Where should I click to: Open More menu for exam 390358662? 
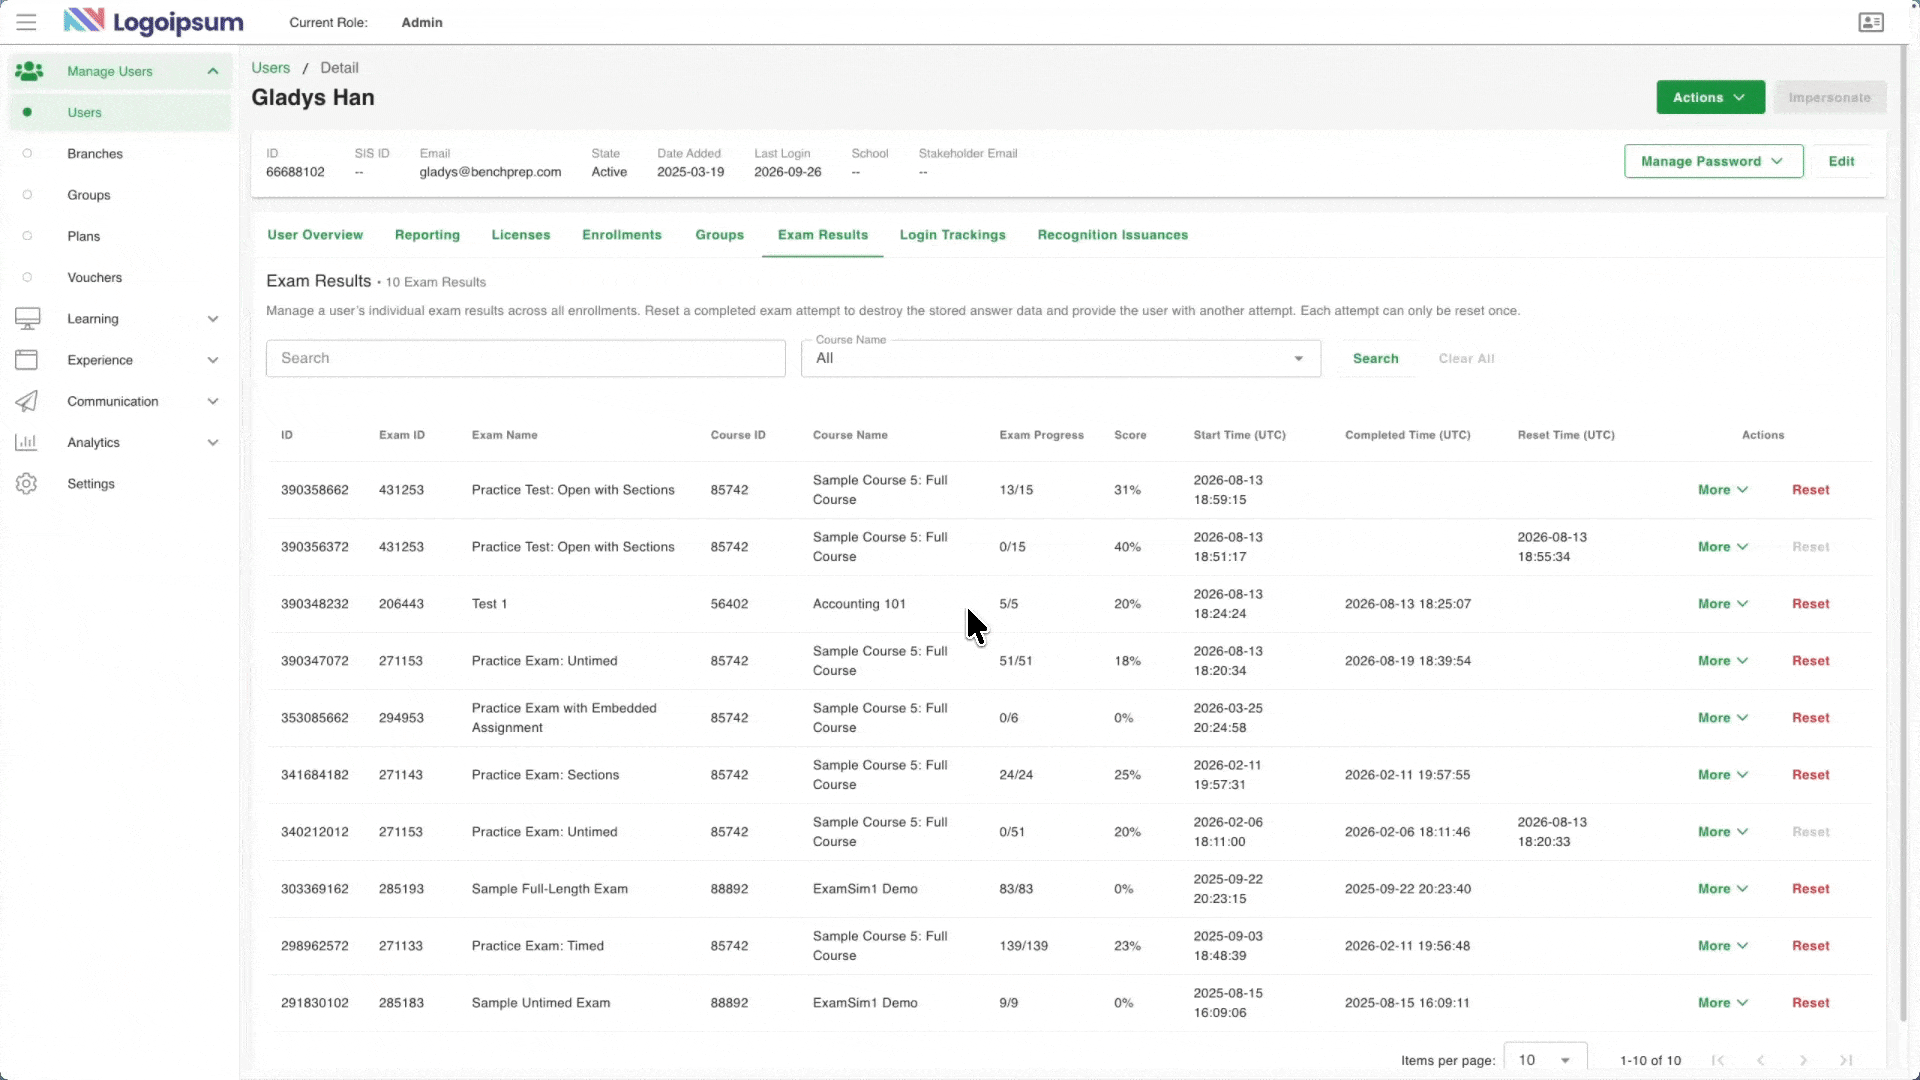(x=1722, y=490)
